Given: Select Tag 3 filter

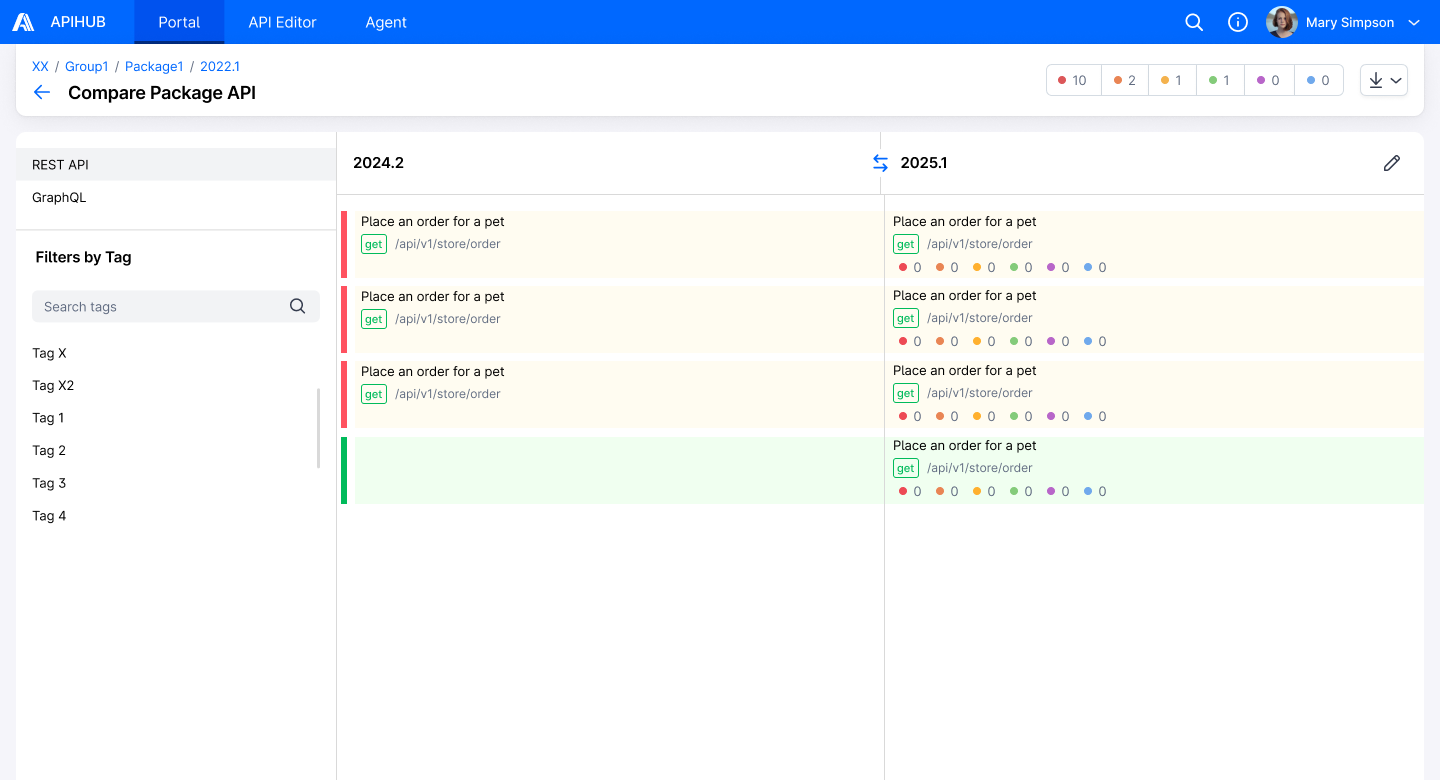Looking at the screenshot, I should tap(49, 483).
